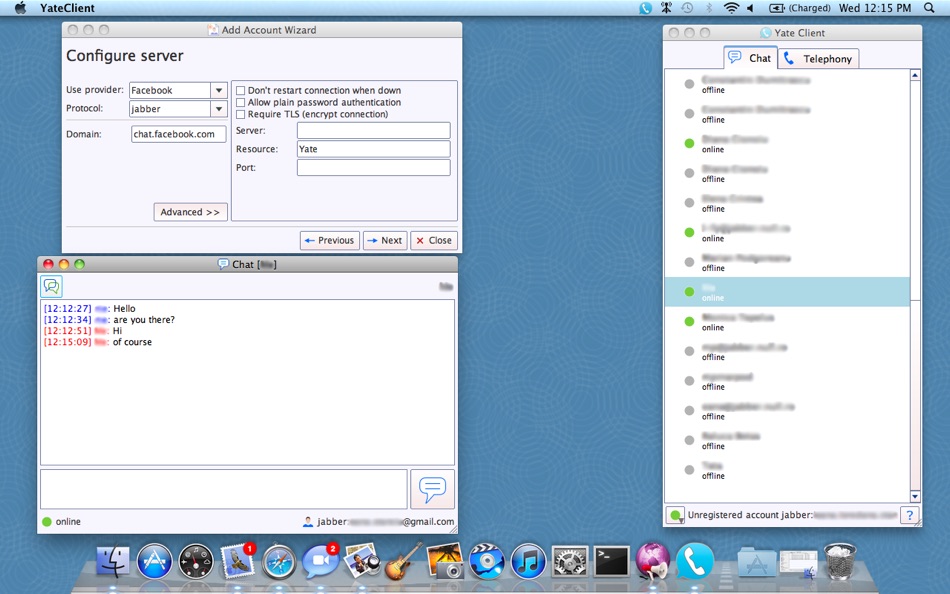Launch Safari compass icon in Dock
This screenshot has width=950, height=594.
(279, 561)
